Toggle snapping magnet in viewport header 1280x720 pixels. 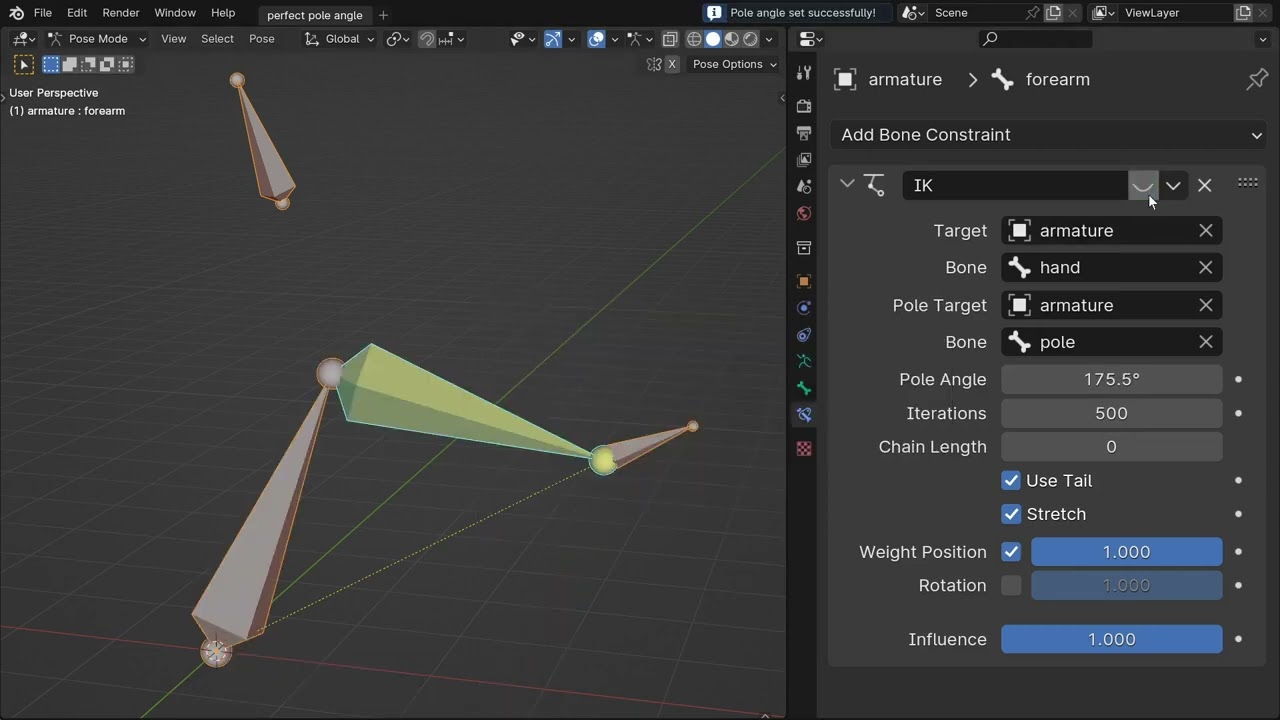point(427,39)
